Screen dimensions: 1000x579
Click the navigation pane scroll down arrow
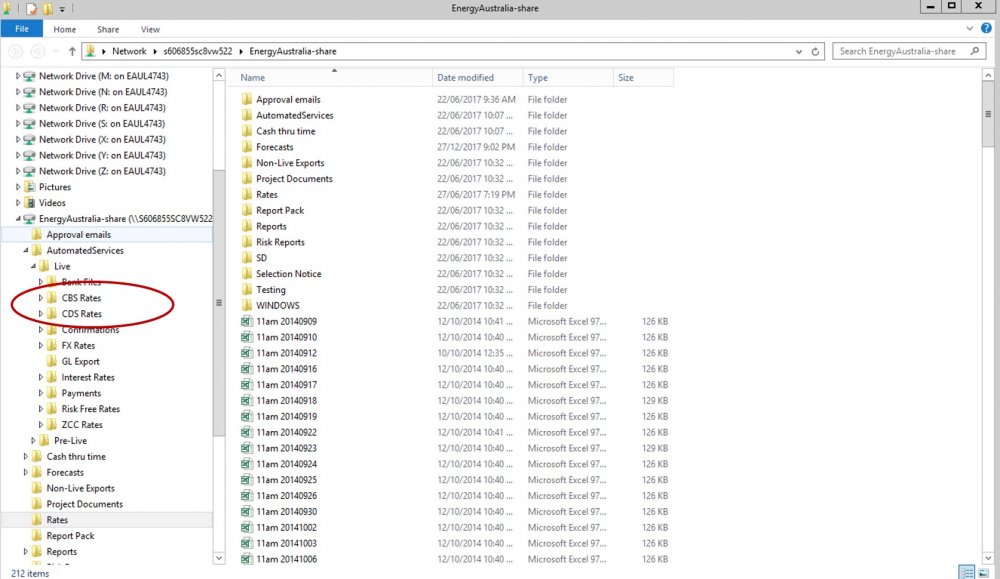219,558
